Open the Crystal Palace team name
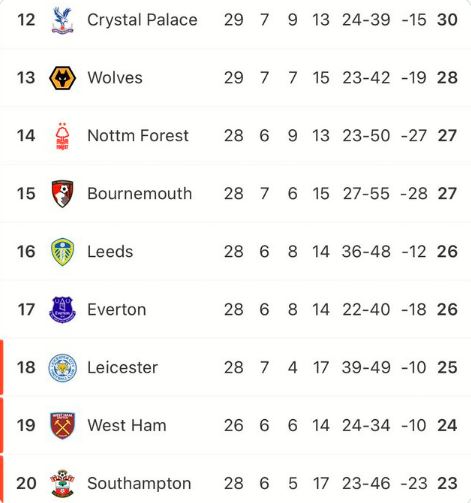Image resolution: width=471 pixels, height=503 pixels. click(142, 20)
